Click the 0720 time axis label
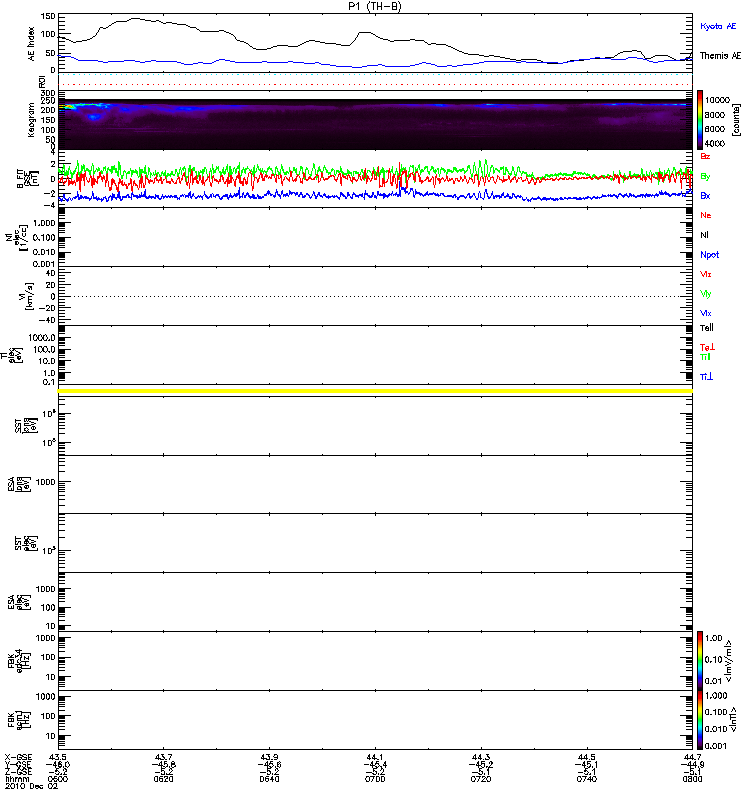 (481, 779)
